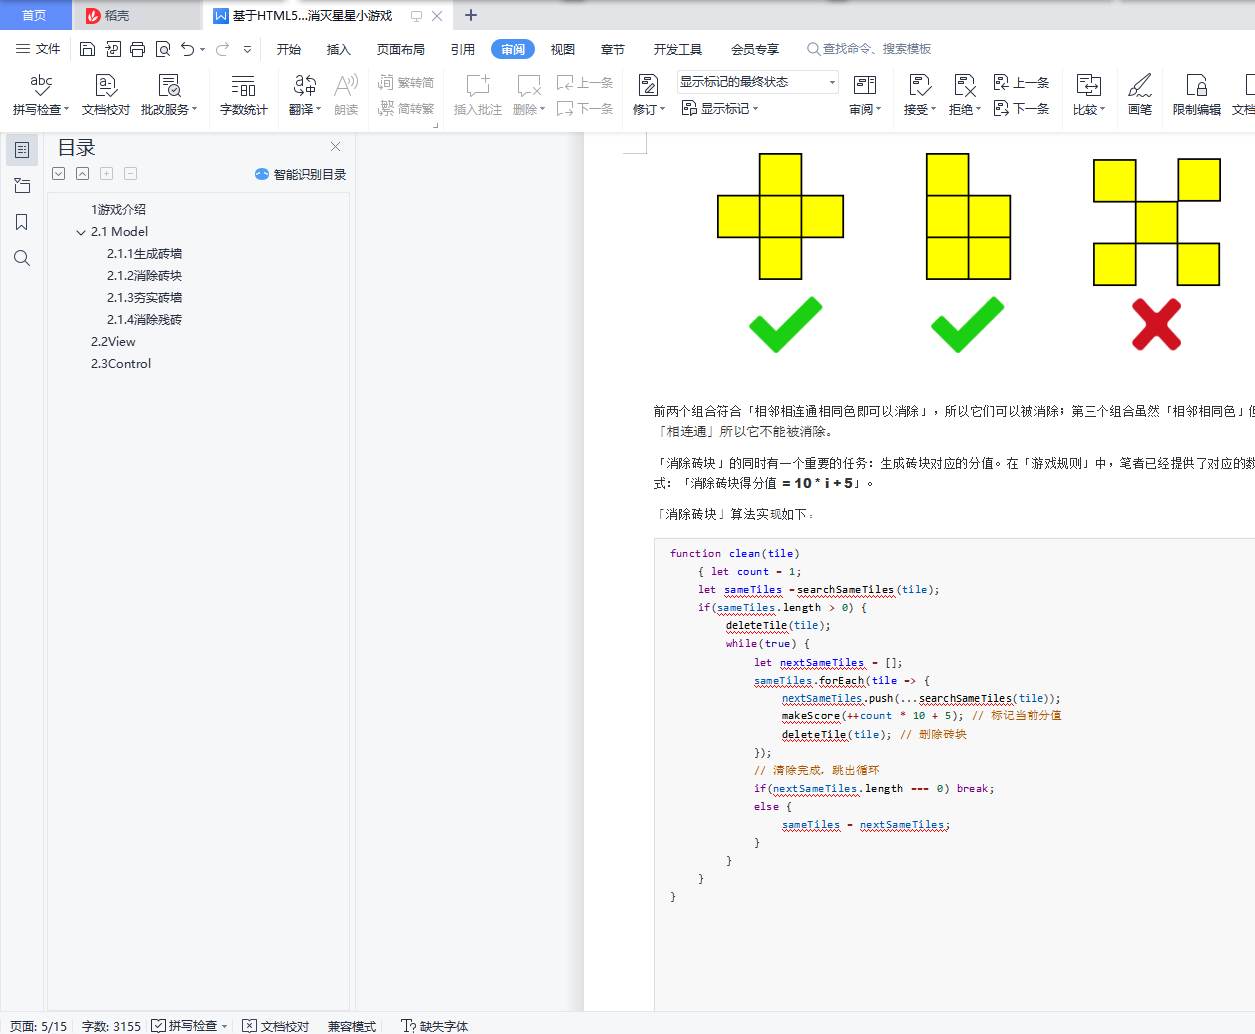The image size is (1255, 1034).
Task: Switch to the 插入 (Insert) ribbon tab
Action: [339, 49]
